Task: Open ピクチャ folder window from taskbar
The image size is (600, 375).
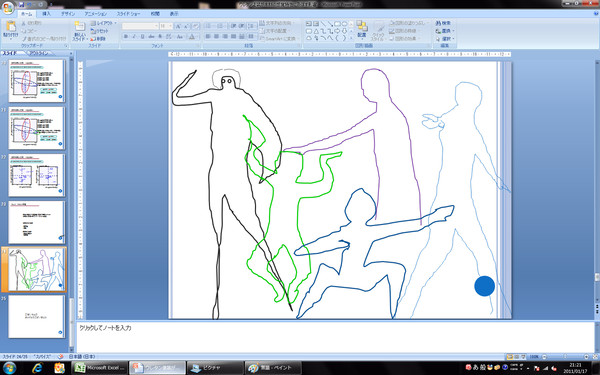Action: [x=215, y=368]
